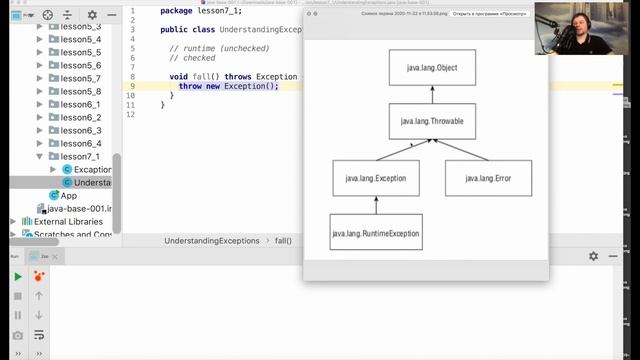Image resolution: width=640 pixels, height=360 pixels.
Task: Select opened file via locate target icon
Action: click(x=48, y=15)
